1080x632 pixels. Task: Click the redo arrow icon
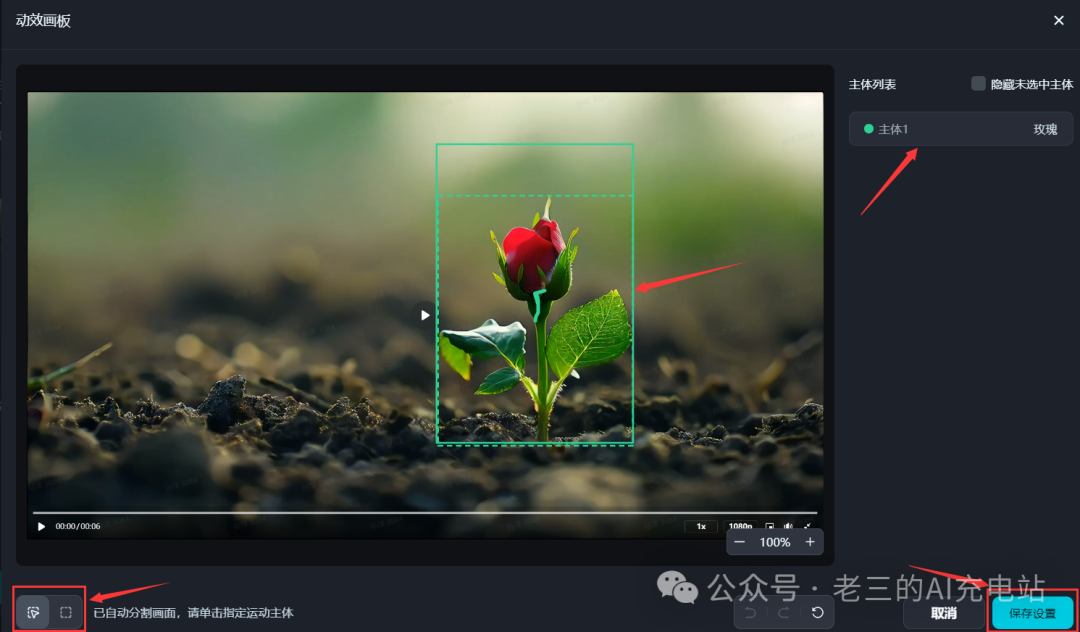click(784, 612)
